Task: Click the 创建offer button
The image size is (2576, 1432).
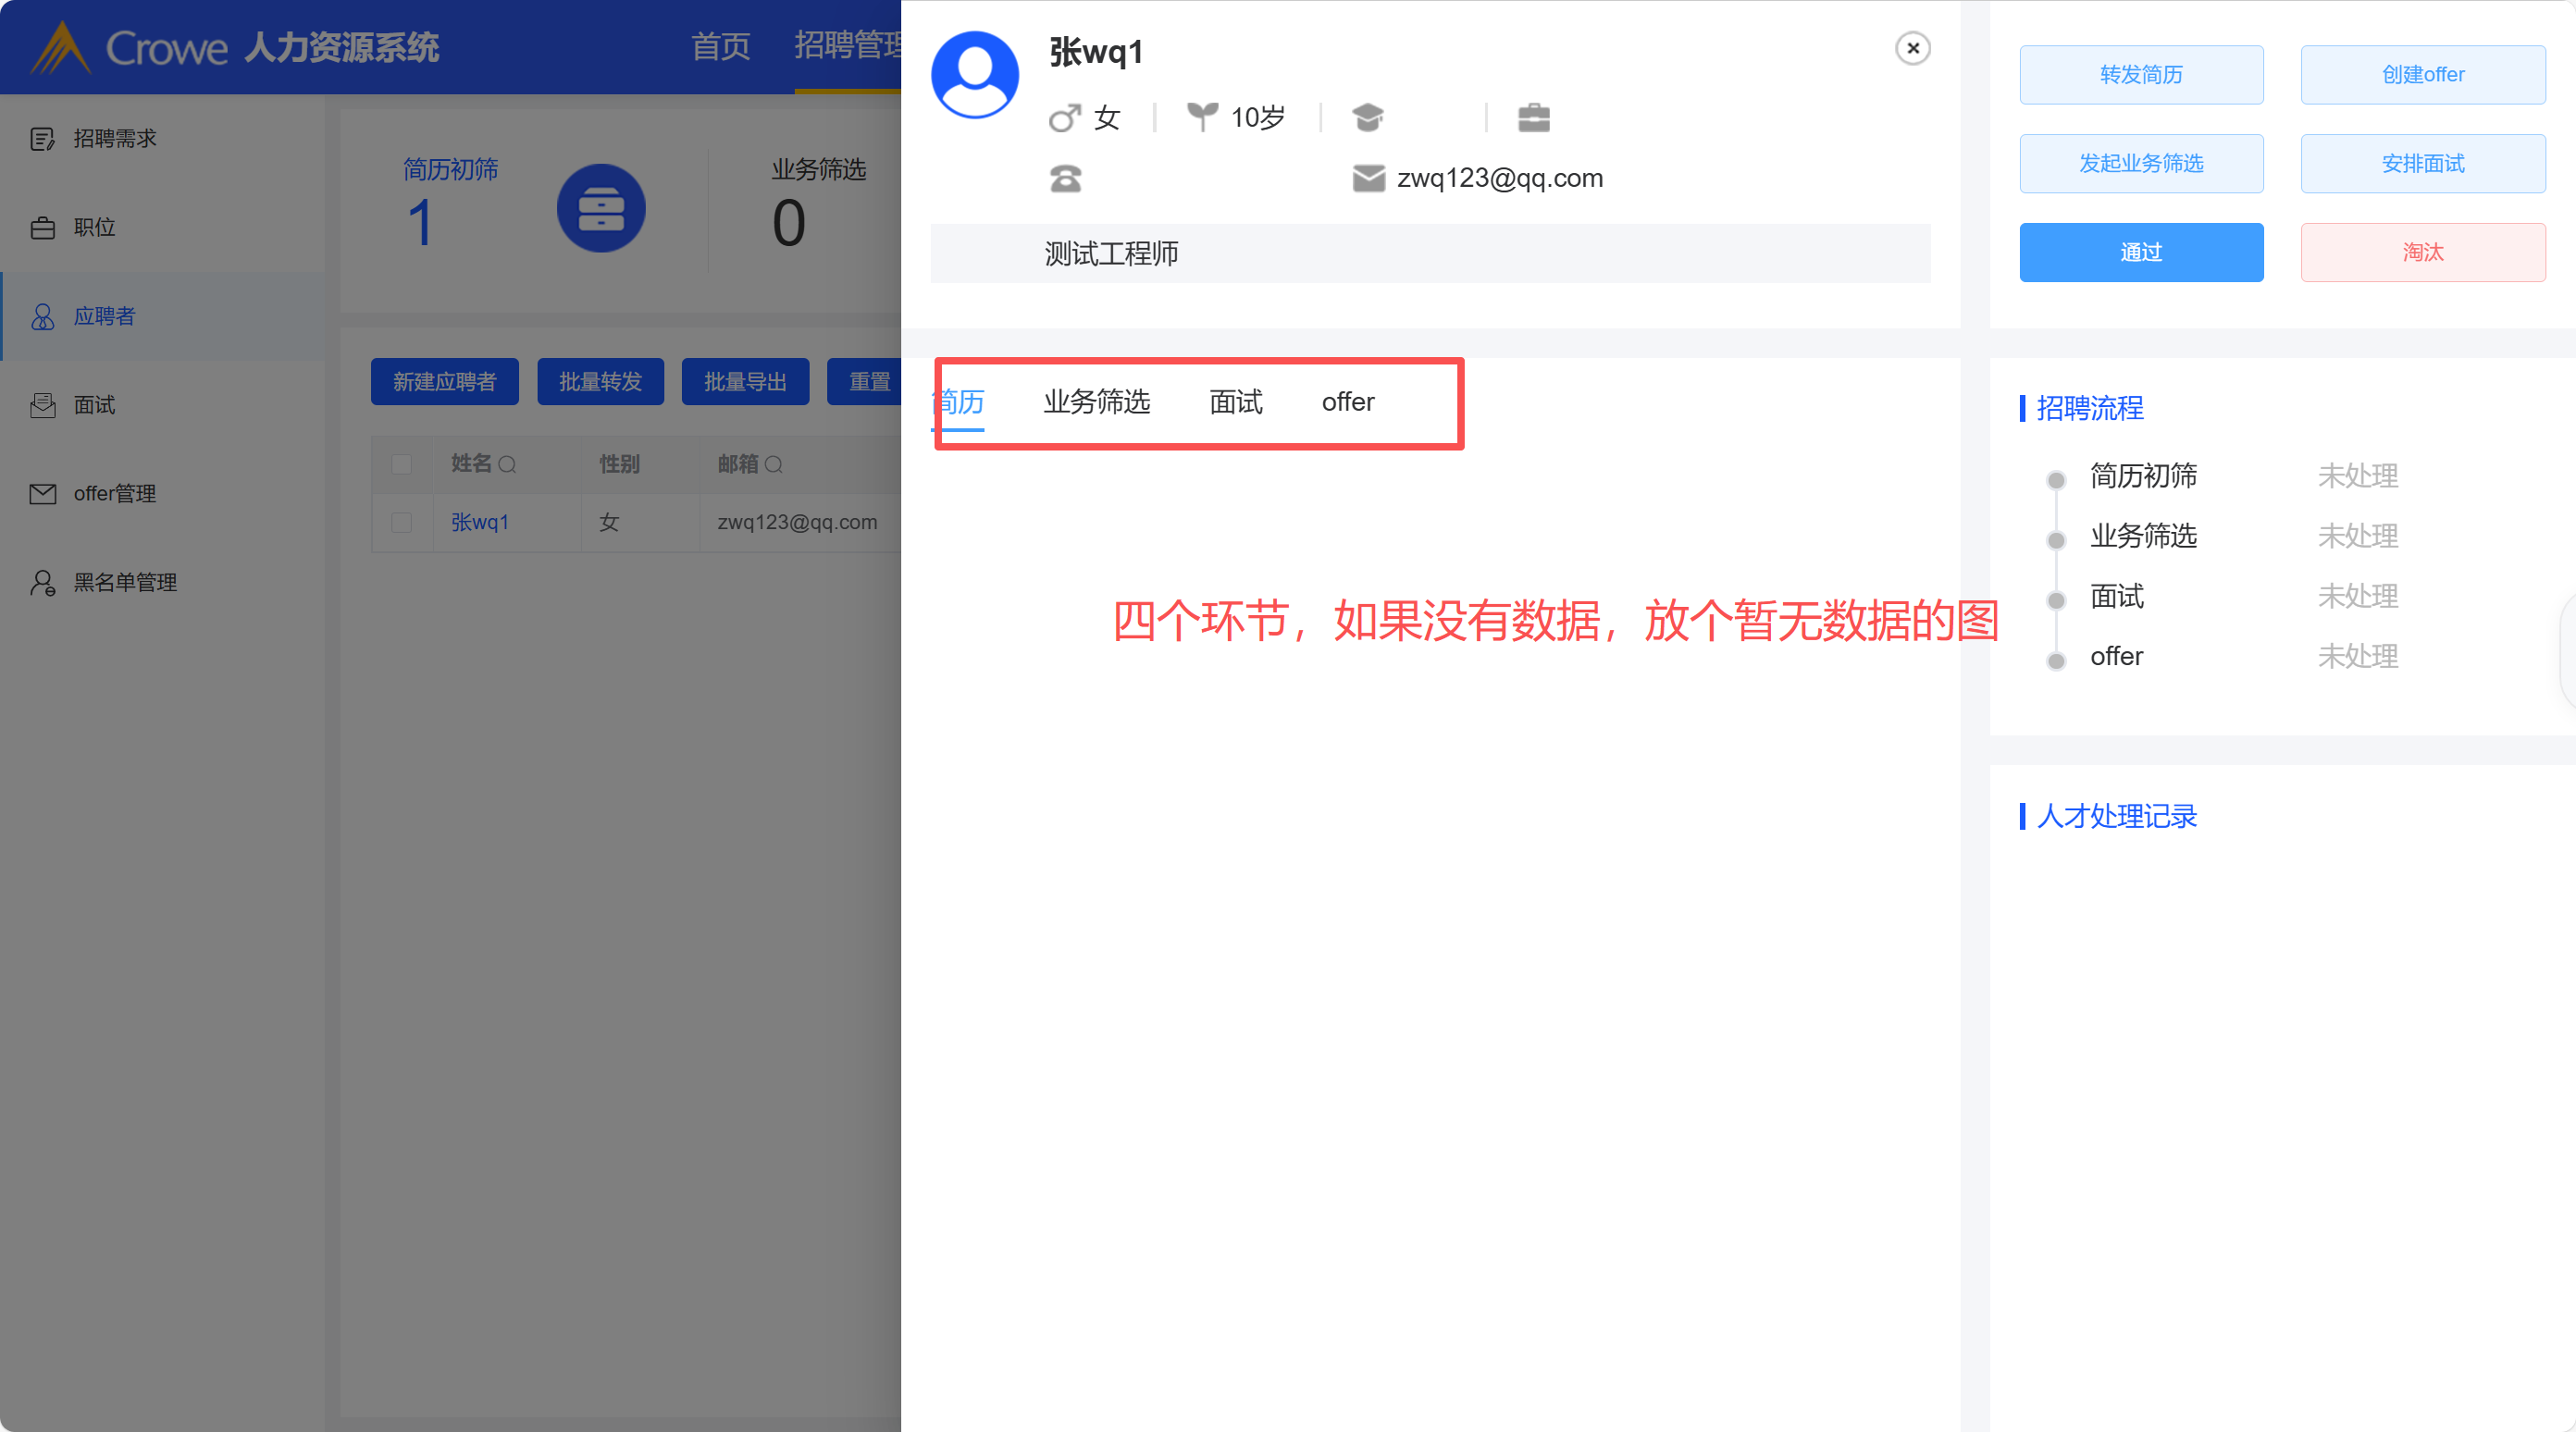Action: tap(2422, 75)
